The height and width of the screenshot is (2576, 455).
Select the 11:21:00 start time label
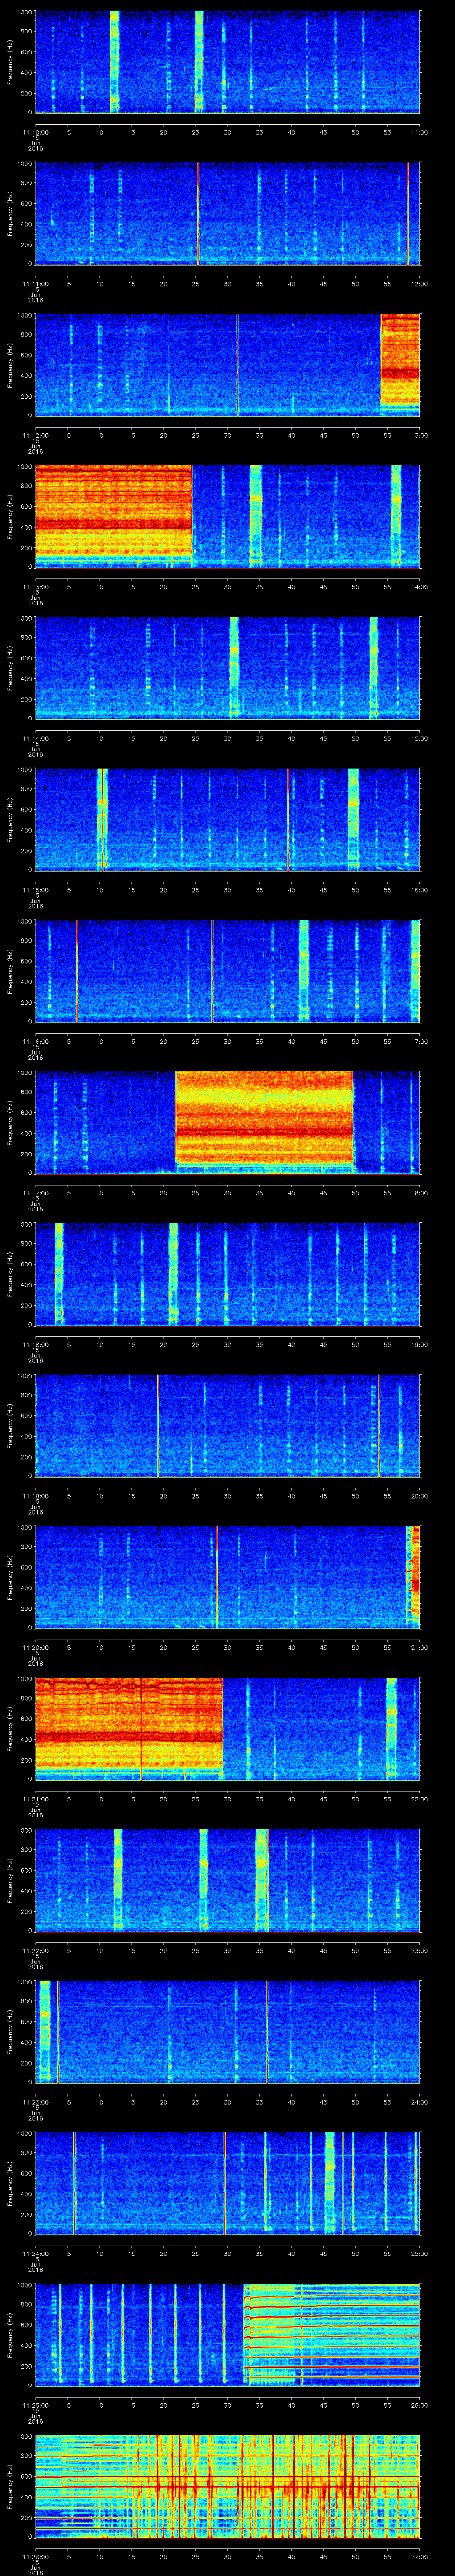[35, 1799]
